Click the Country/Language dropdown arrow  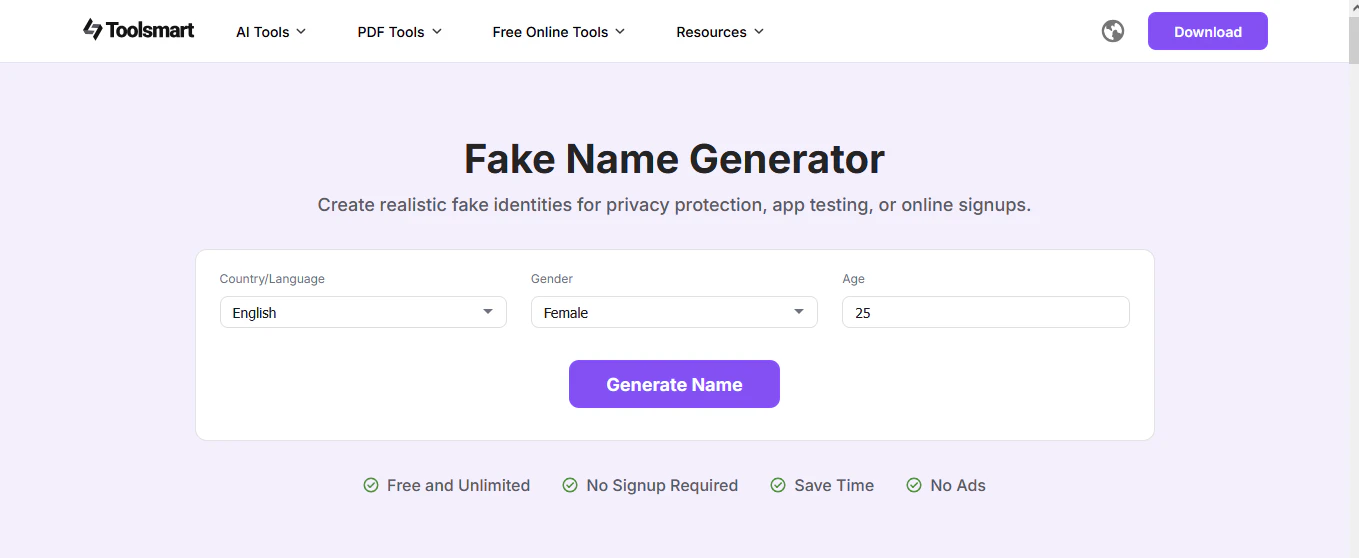point(488,312)
